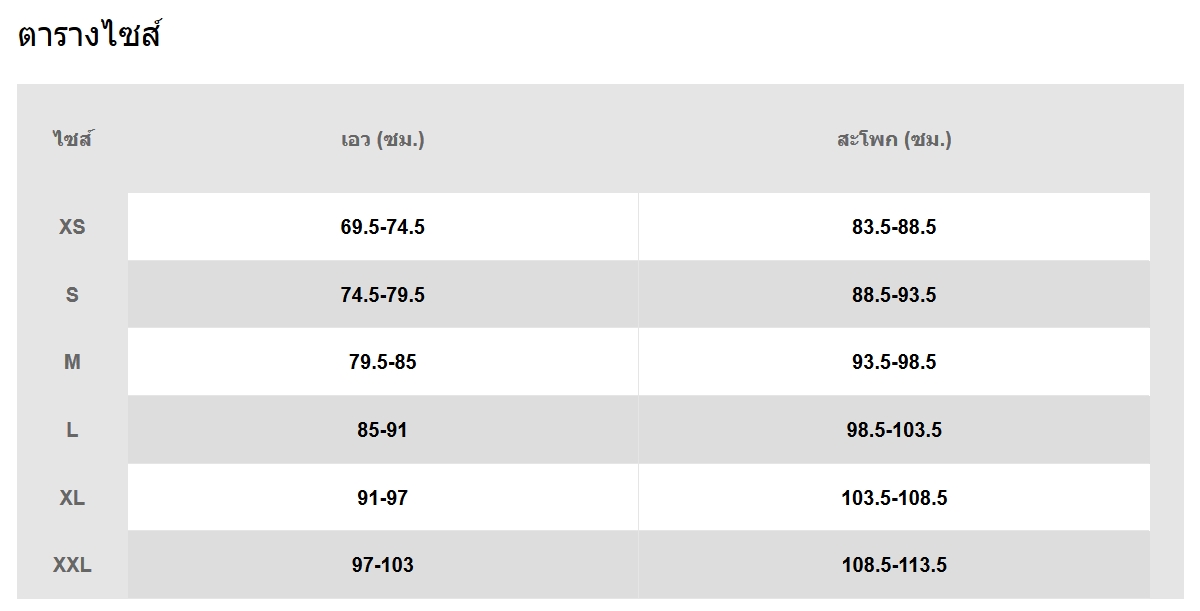Select the XXL size row label
Screen dimensions: 1200x611
[x=72, y=565]
